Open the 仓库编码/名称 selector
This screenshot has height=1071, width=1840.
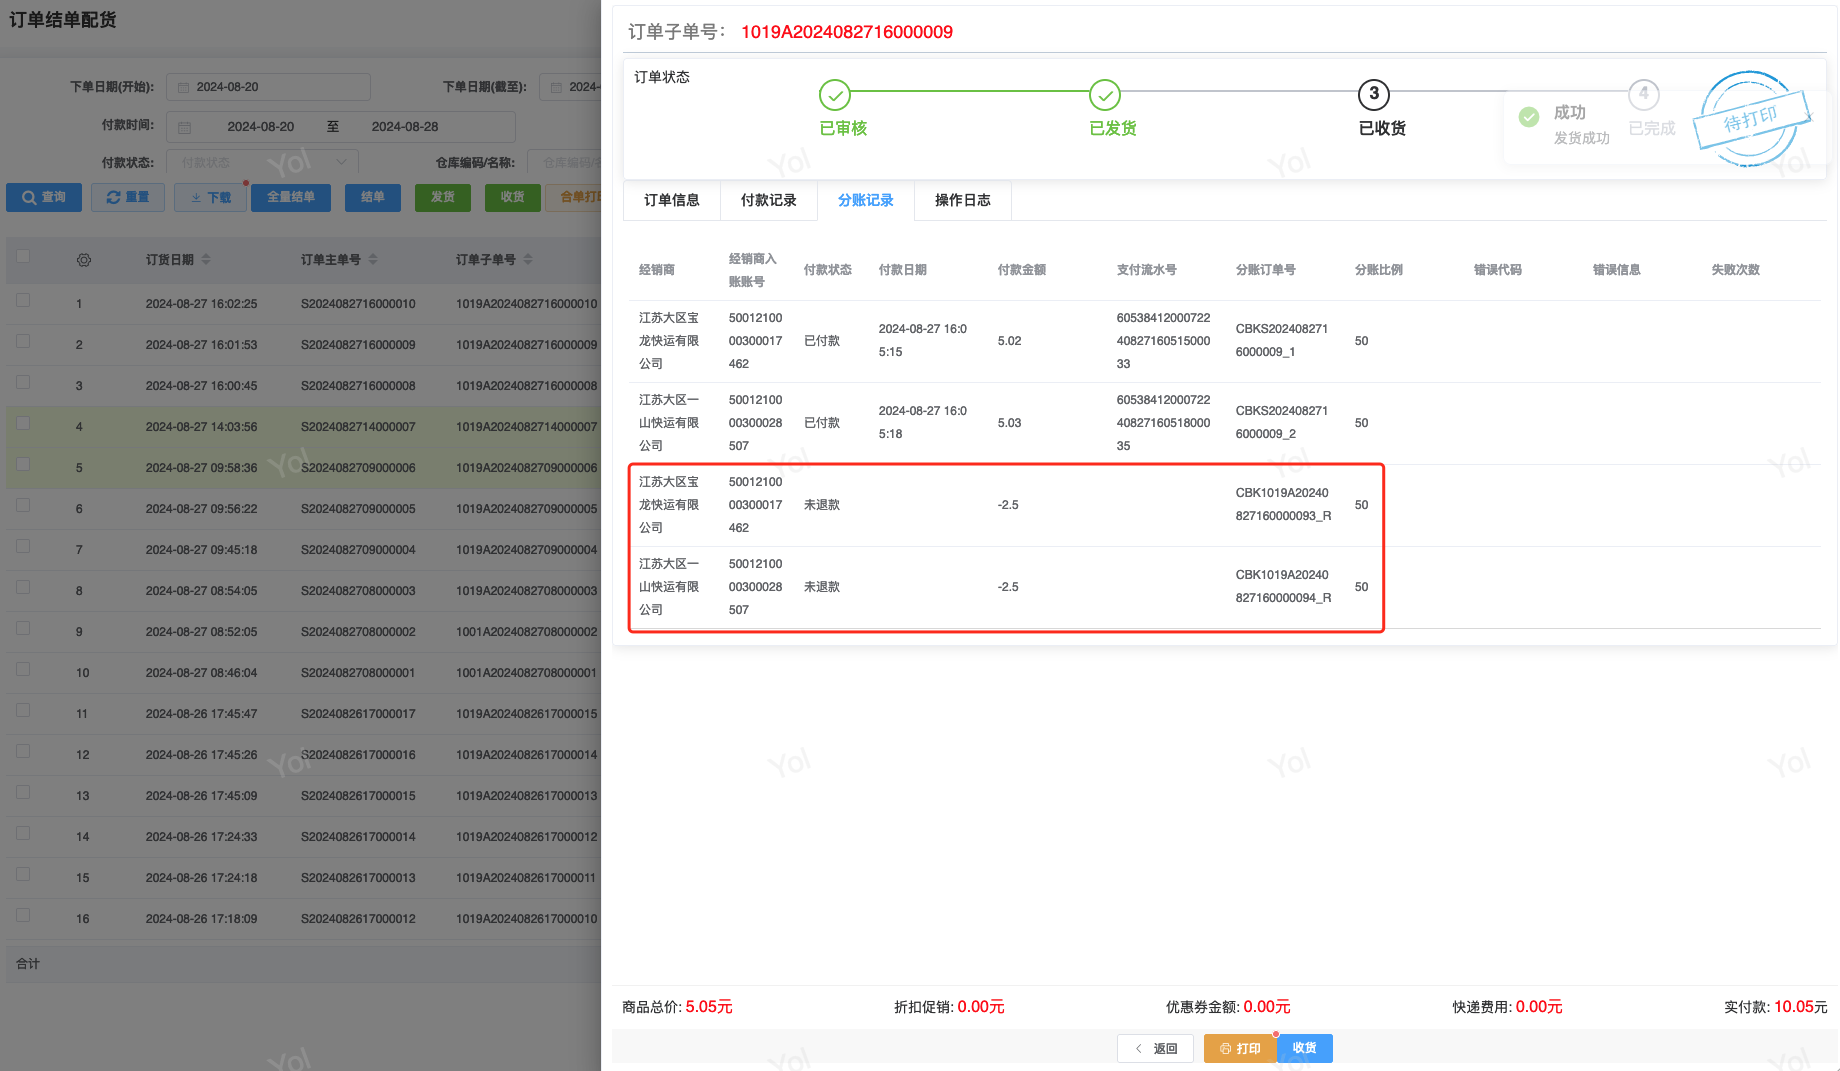570,162
